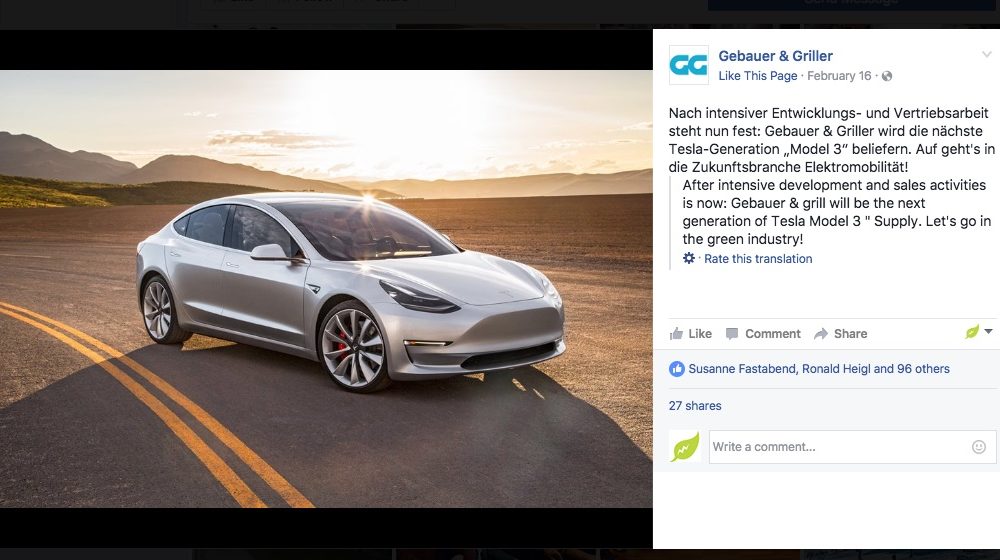The image size is (1000, 560).
Task: Click the Share arrow icon
Action: pyautogui.click(x=821, y=334)
